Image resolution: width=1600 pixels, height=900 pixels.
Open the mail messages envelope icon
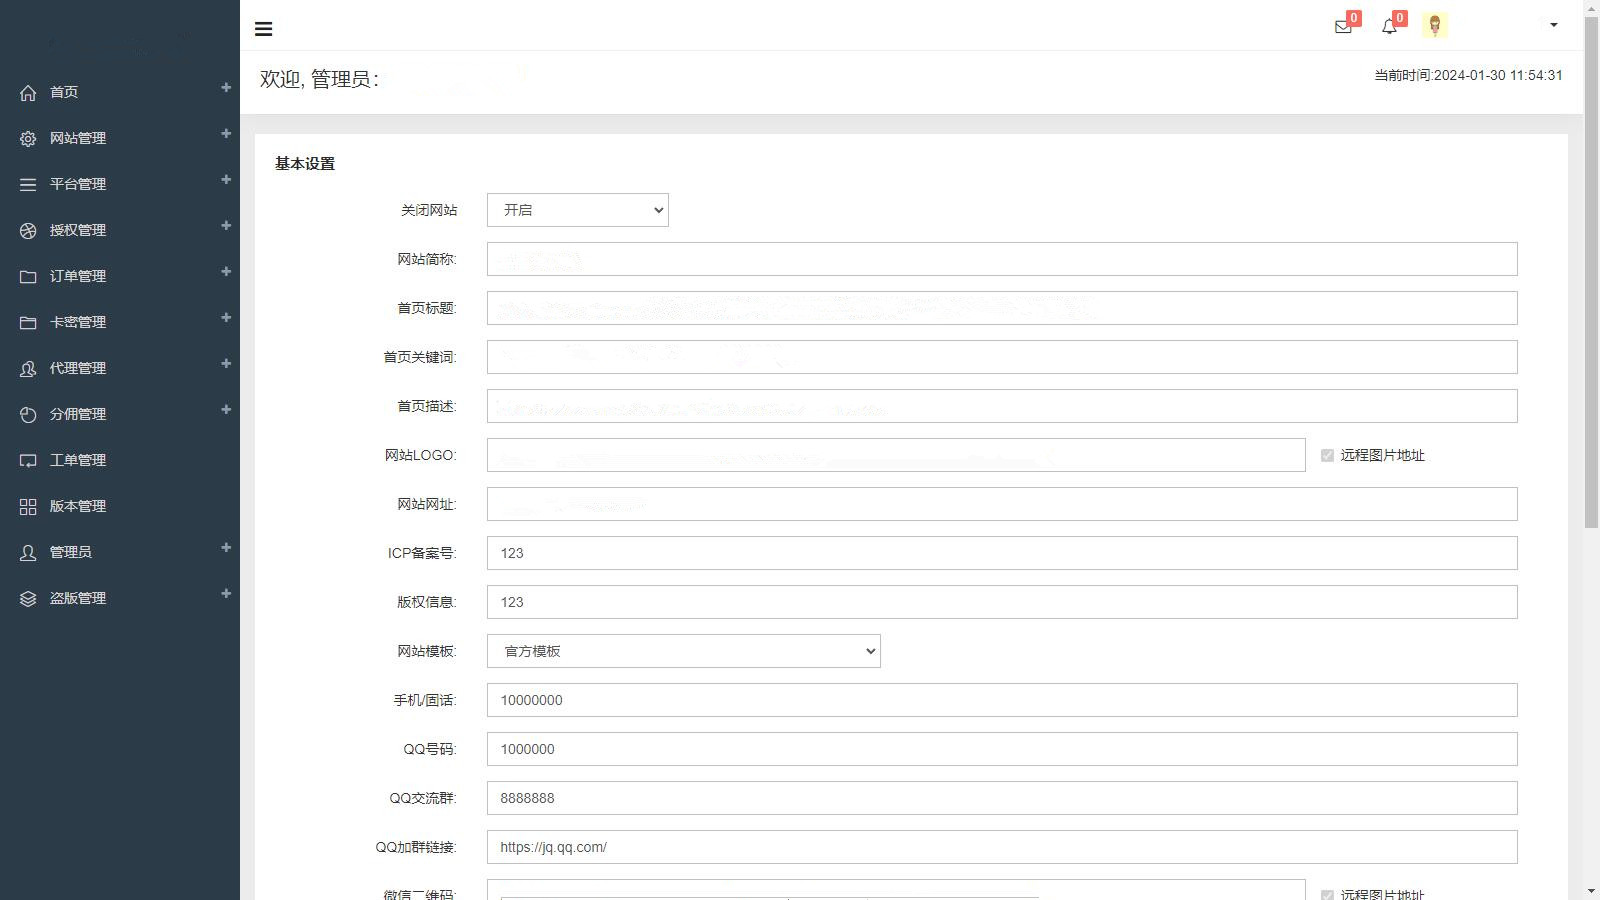click(1343, 27)
